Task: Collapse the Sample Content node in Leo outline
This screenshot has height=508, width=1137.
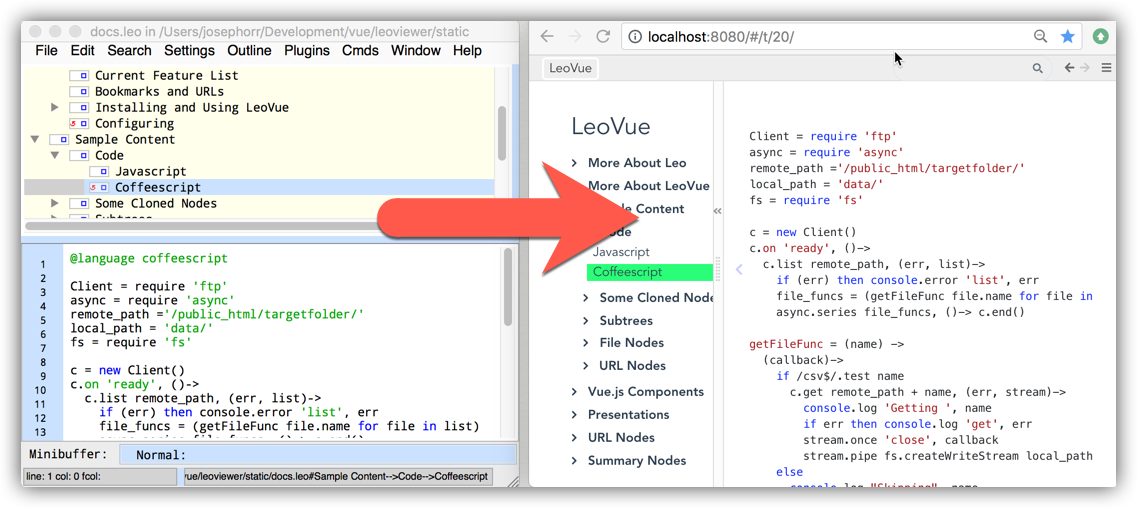Action: pos(34,139)
